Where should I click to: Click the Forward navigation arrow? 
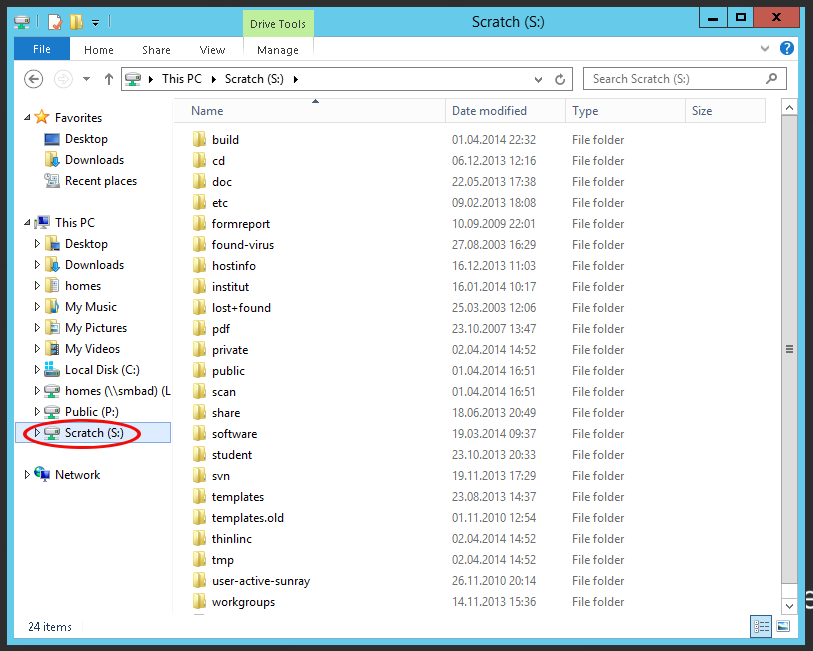pyautogui.click(x=63, y=79)
